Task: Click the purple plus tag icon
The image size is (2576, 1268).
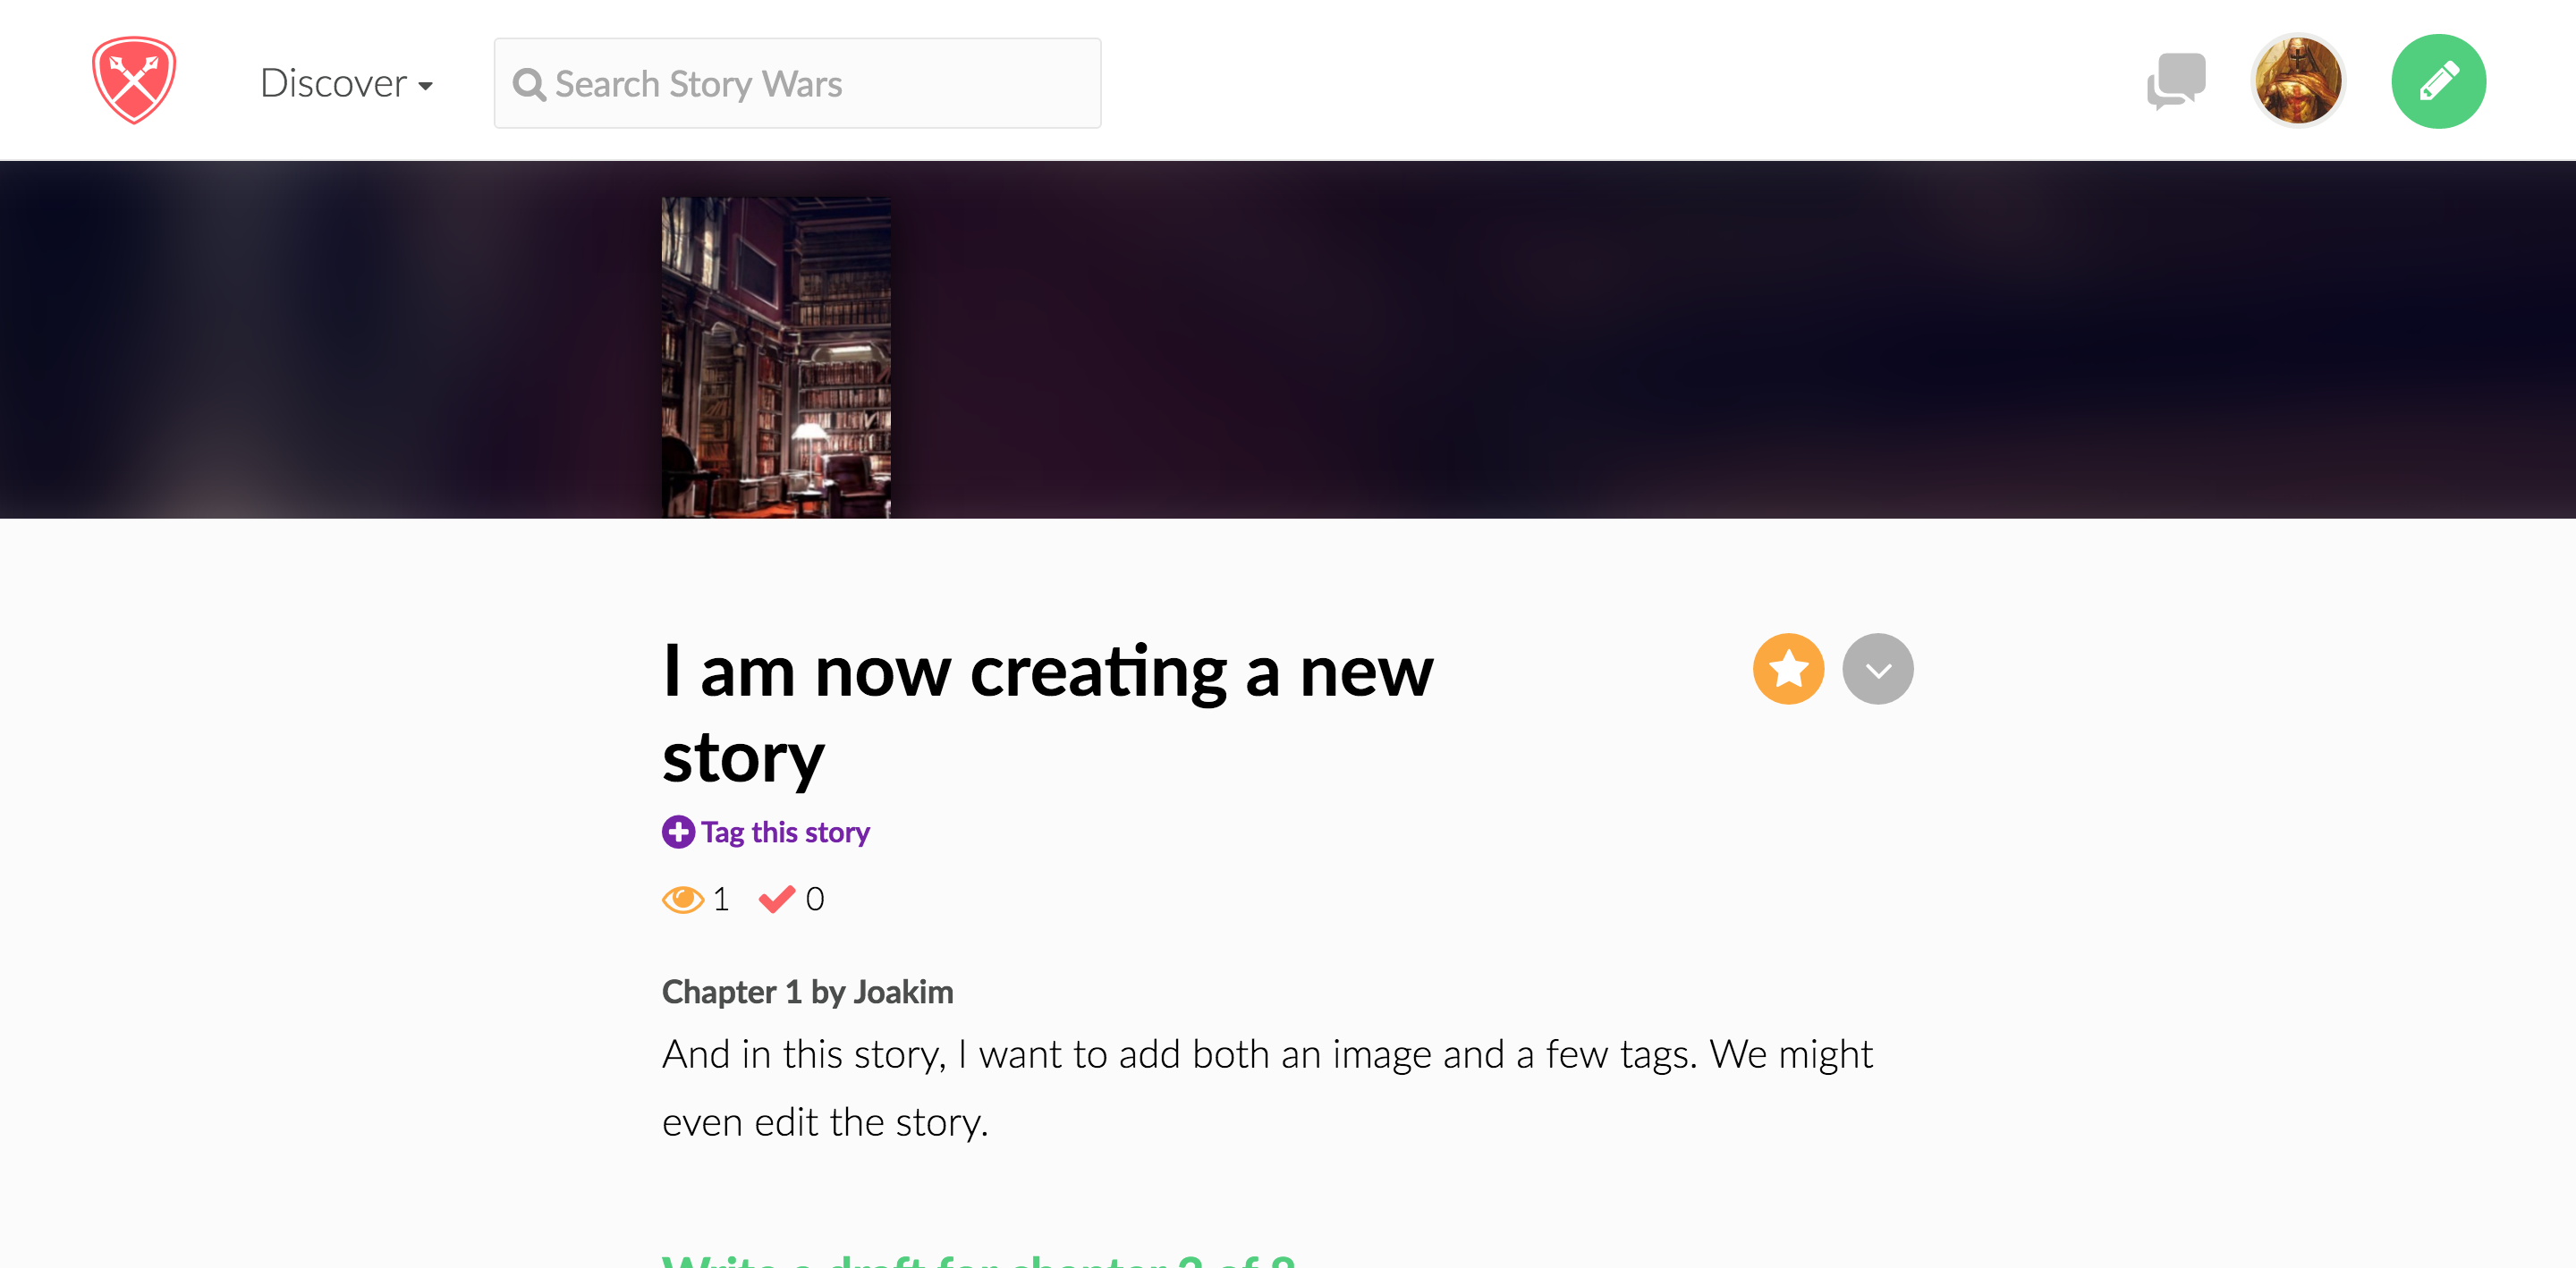Action: coord(678,831)
